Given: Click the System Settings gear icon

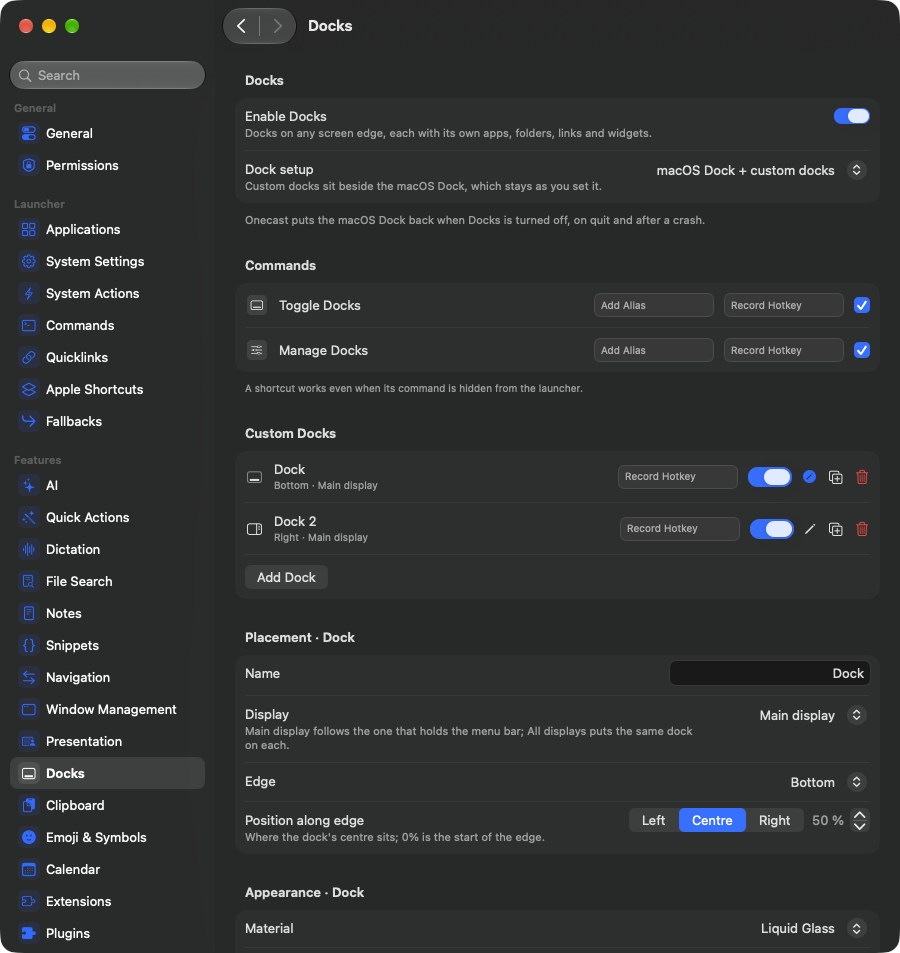Looking at the screenshot, I should [29, 261].
